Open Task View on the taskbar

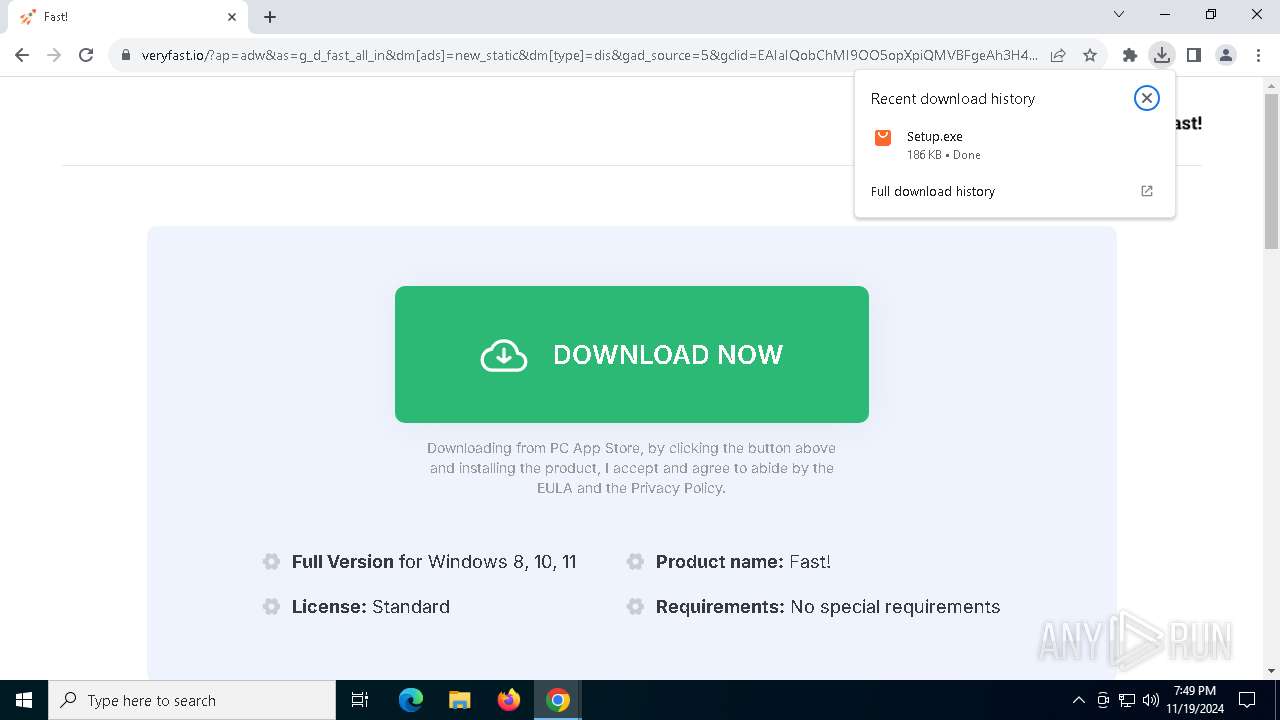coord(360,700)
